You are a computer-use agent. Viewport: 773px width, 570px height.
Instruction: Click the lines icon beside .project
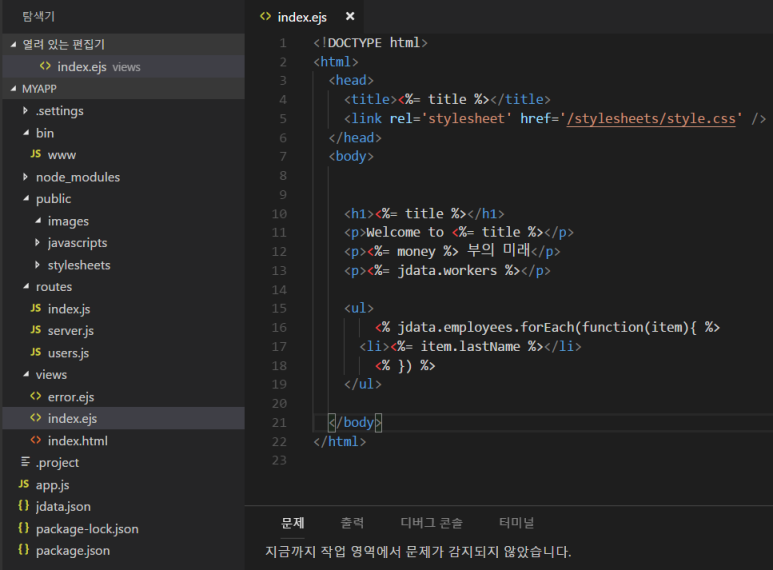click(x=25, y=463)
